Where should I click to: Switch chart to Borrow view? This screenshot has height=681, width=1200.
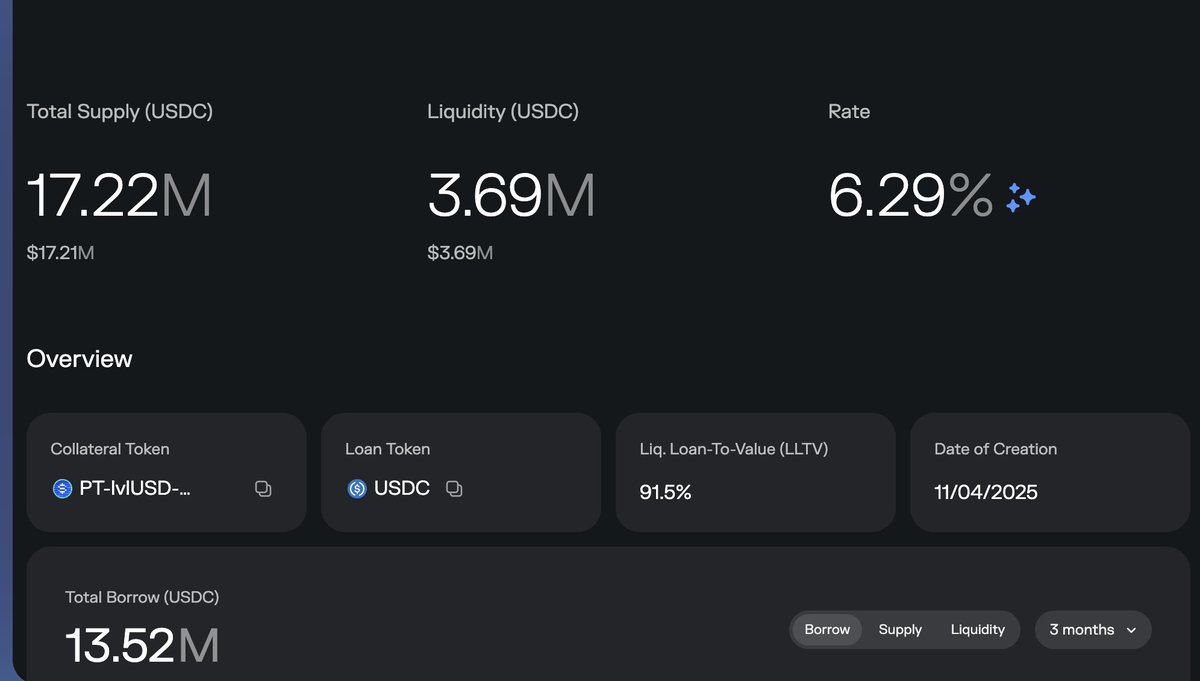(827, 630)
